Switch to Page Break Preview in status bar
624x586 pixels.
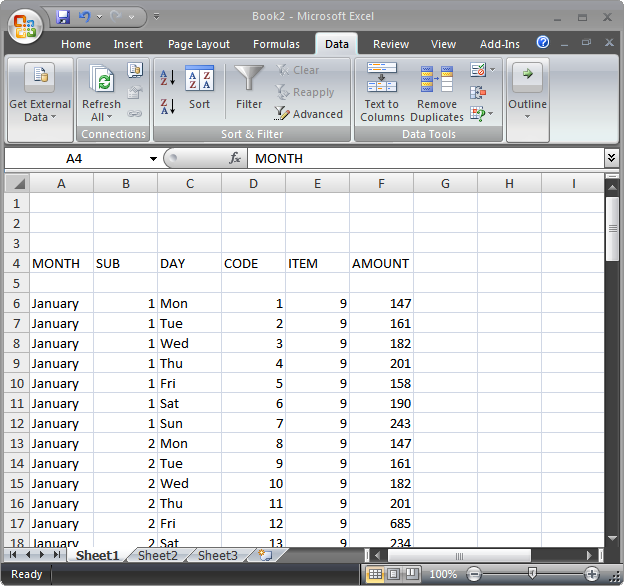click(x=410, y=574)
